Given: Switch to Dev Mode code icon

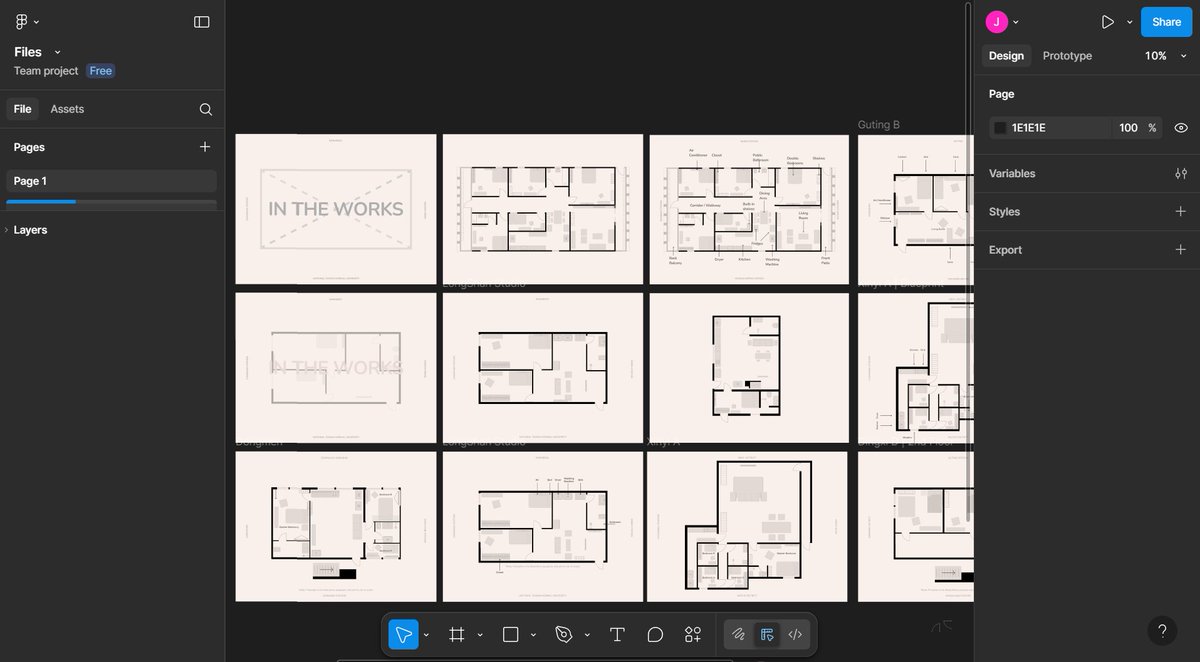Looking at the screenshot, I should (795, 634).
